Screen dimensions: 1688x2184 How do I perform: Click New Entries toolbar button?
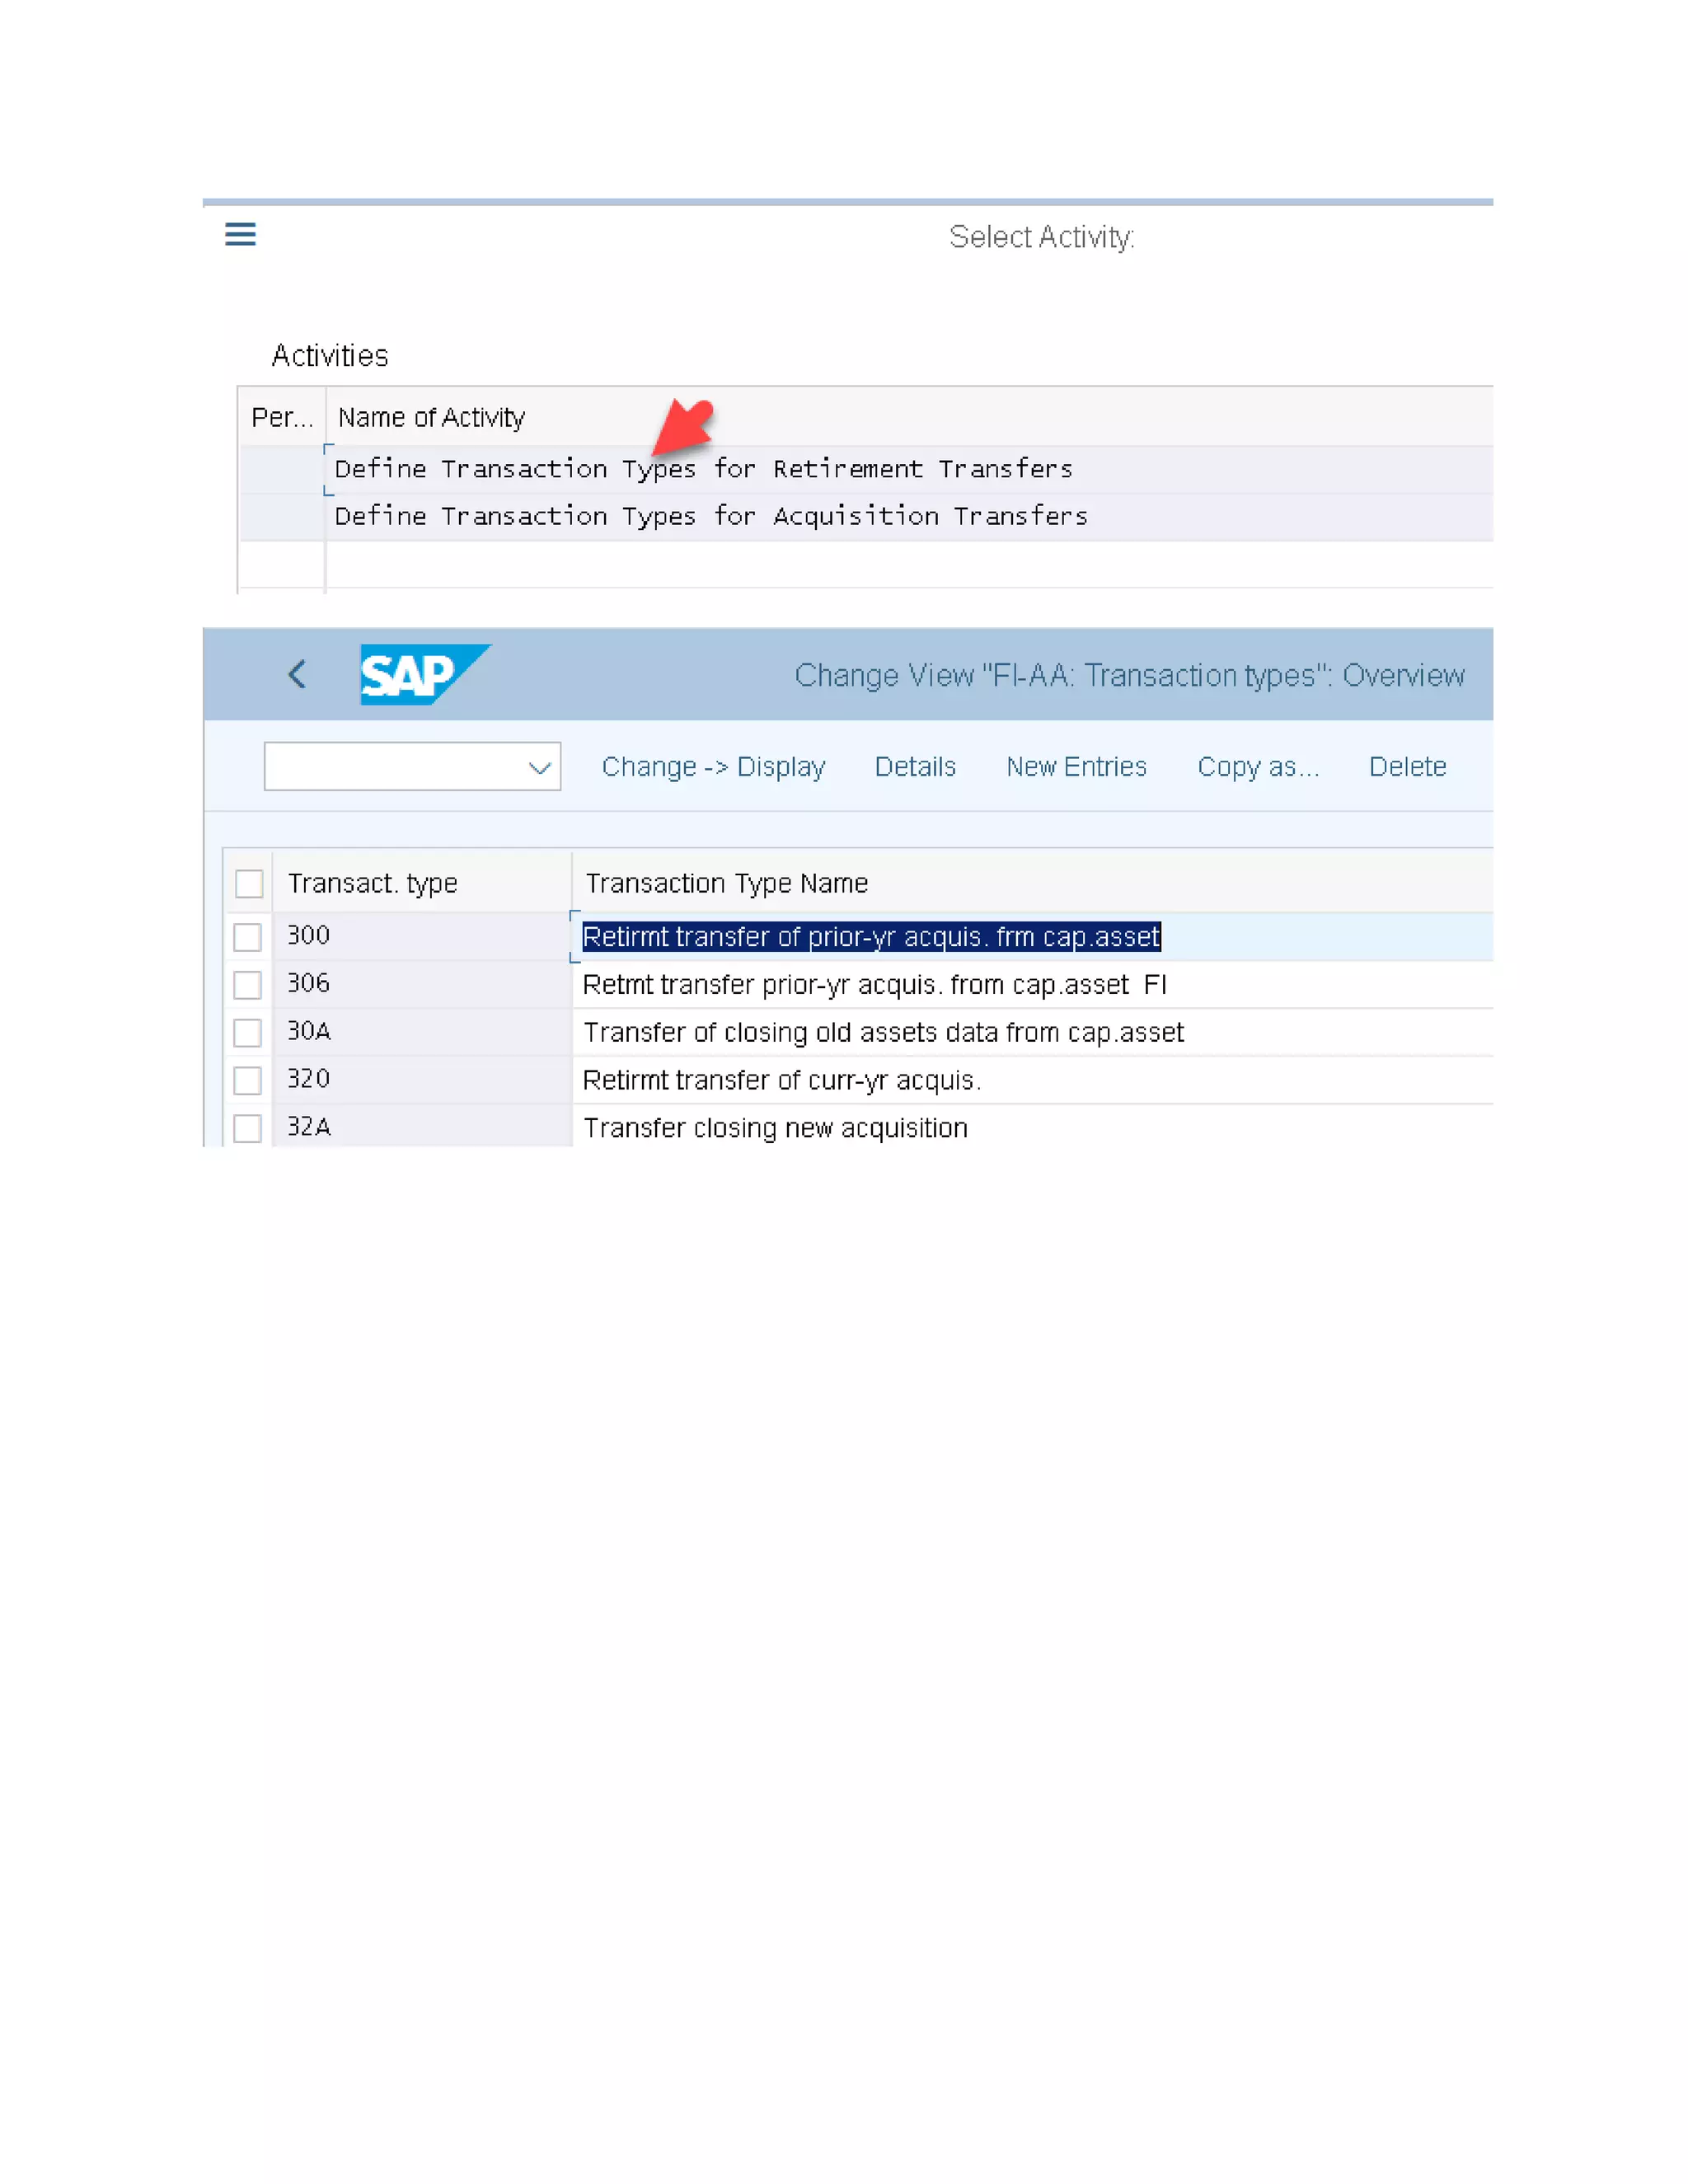click(x=1076, y=767)
